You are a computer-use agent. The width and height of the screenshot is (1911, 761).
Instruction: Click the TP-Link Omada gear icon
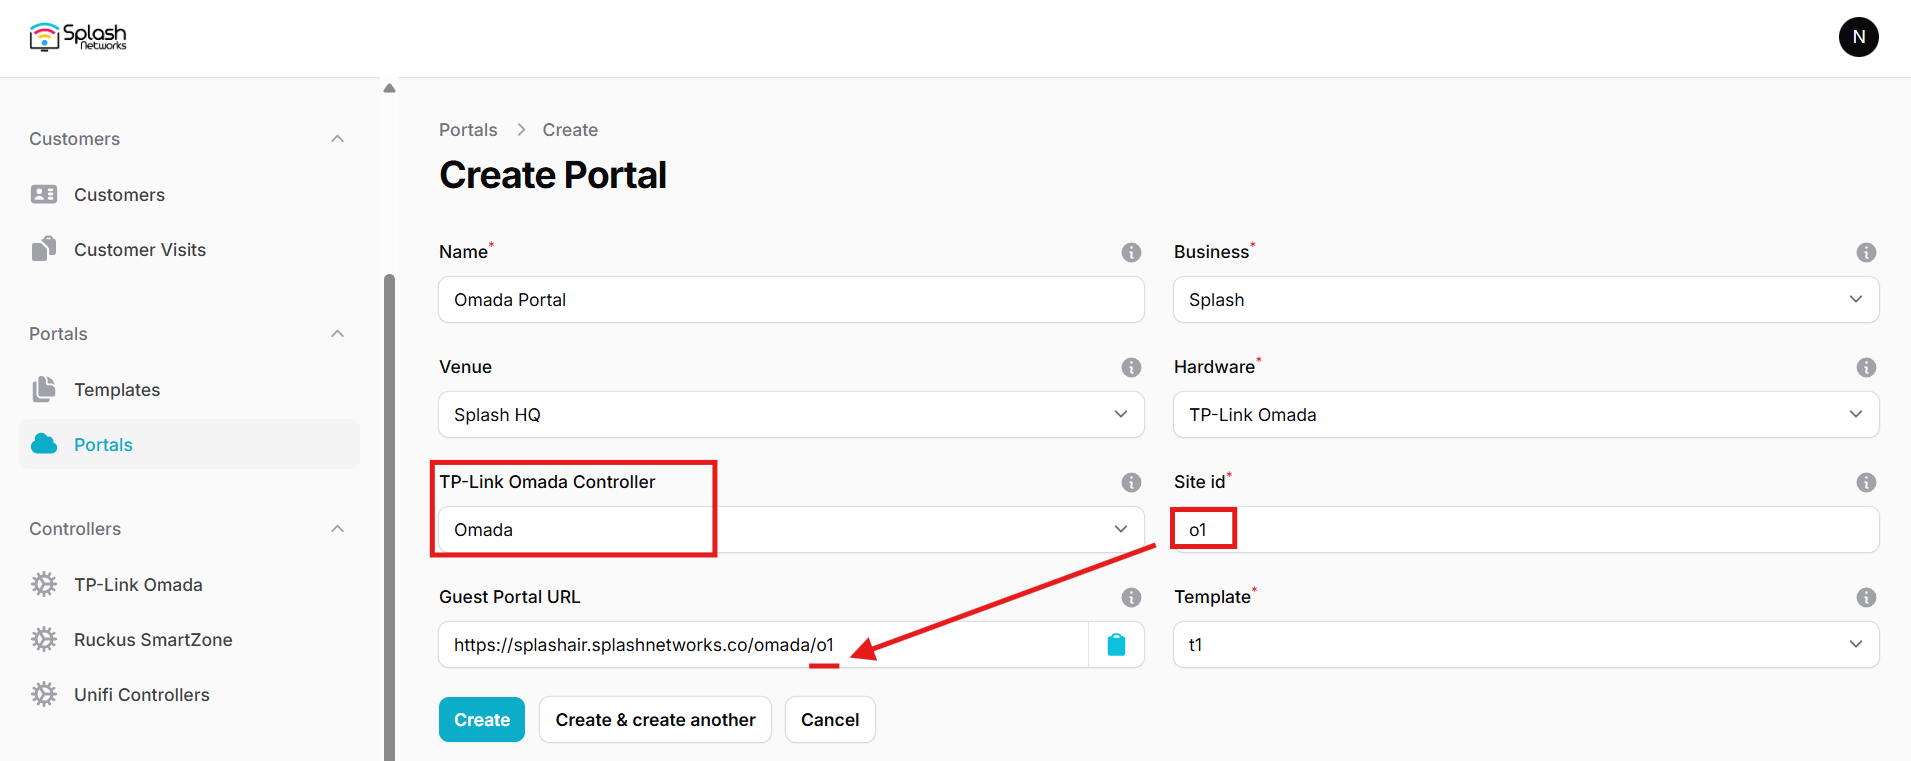click(44, 584)
